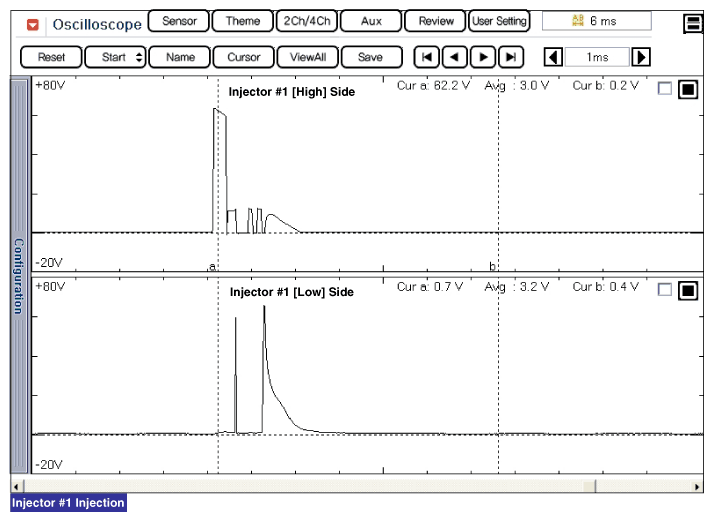Increase time base right of 1ms
713x521 pixels.
pos(642,57)
